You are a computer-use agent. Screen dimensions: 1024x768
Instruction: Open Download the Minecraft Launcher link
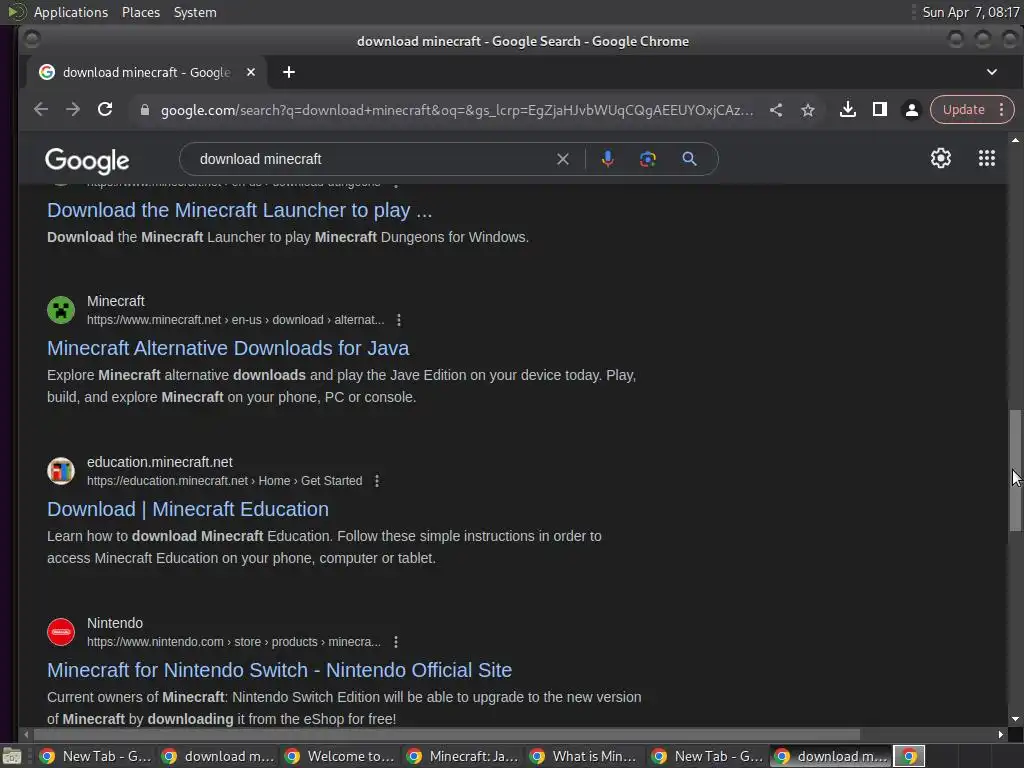(240, 210)
